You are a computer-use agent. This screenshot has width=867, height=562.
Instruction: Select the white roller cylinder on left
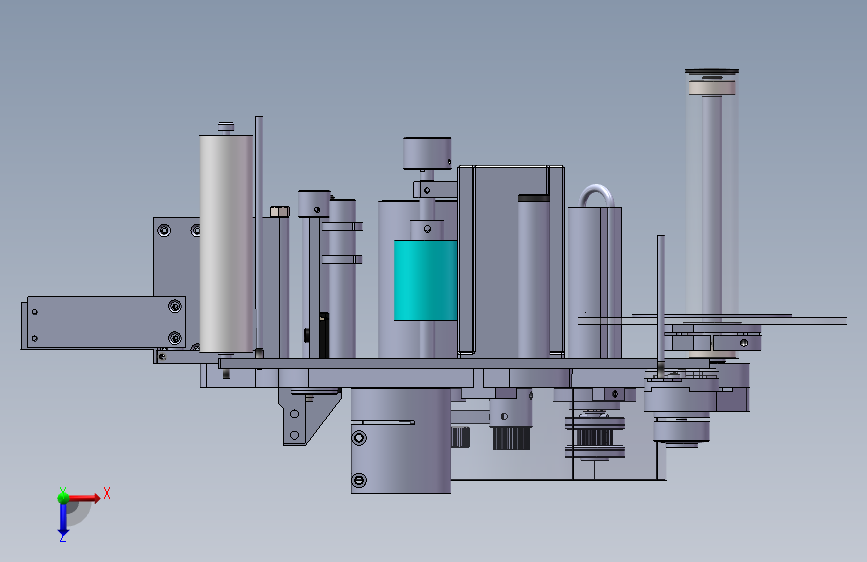click(226, 243)
